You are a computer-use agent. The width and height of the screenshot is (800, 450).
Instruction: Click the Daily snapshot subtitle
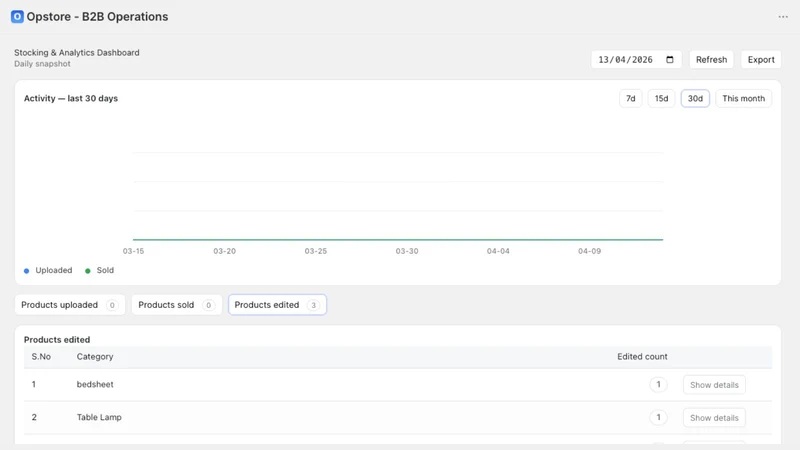[x=42, y=64]
